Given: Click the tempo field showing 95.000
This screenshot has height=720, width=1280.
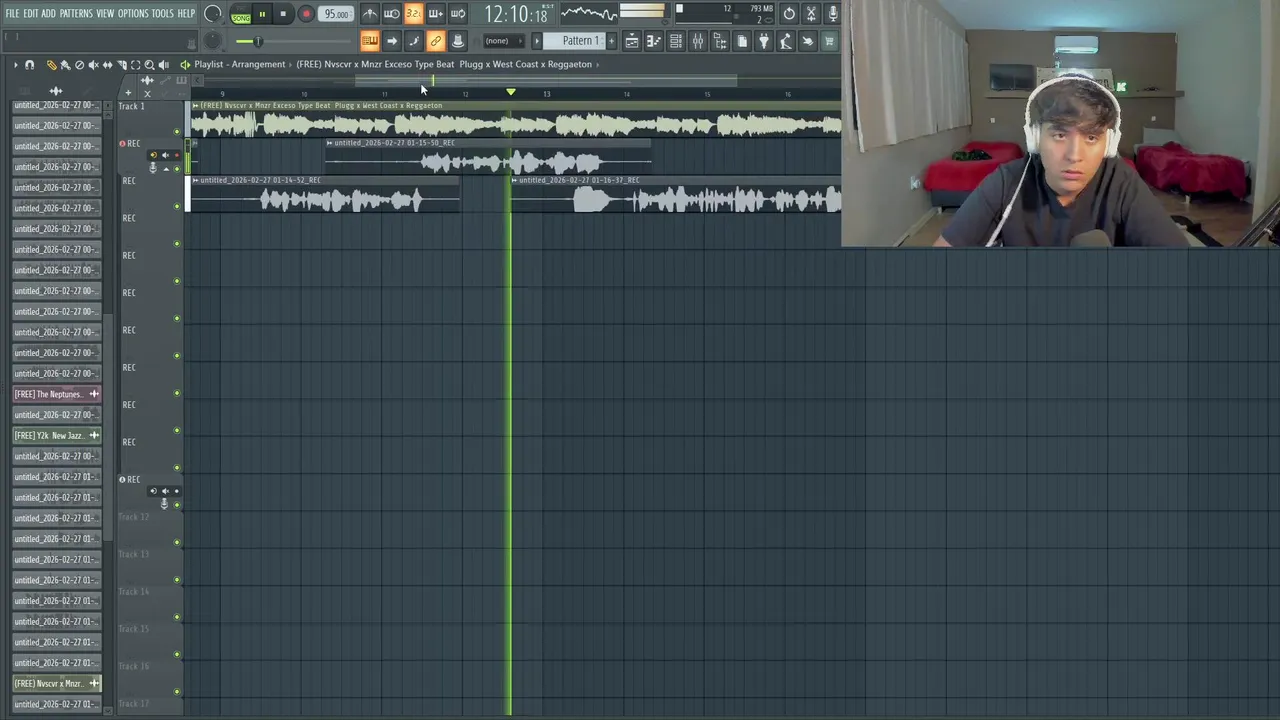Looking at the screenshot, I should pyautogui.click(x=336, y=15).
